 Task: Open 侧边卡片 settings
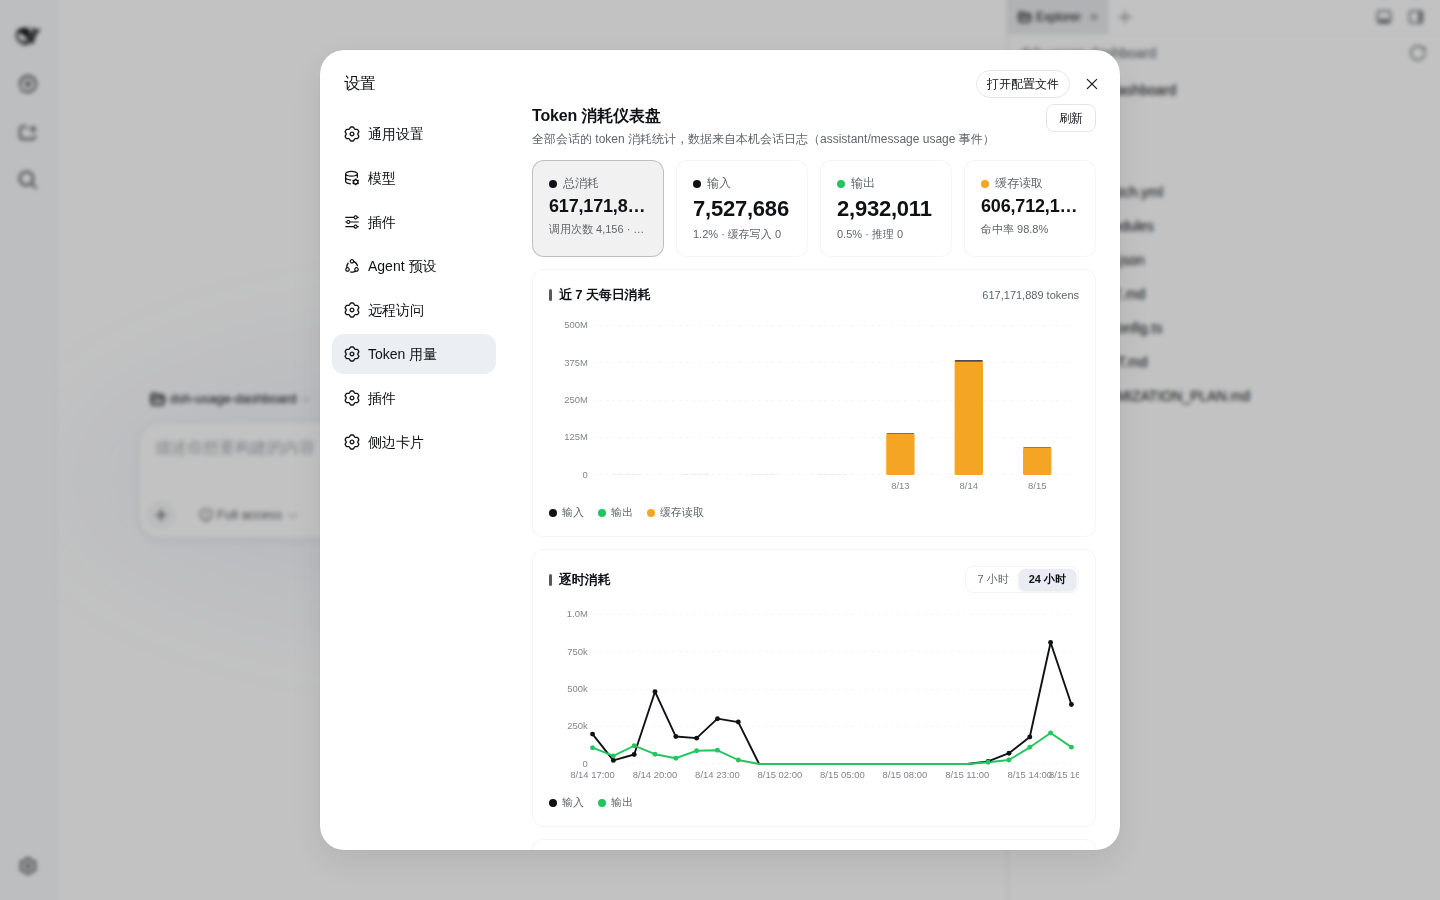coord(414,442)
